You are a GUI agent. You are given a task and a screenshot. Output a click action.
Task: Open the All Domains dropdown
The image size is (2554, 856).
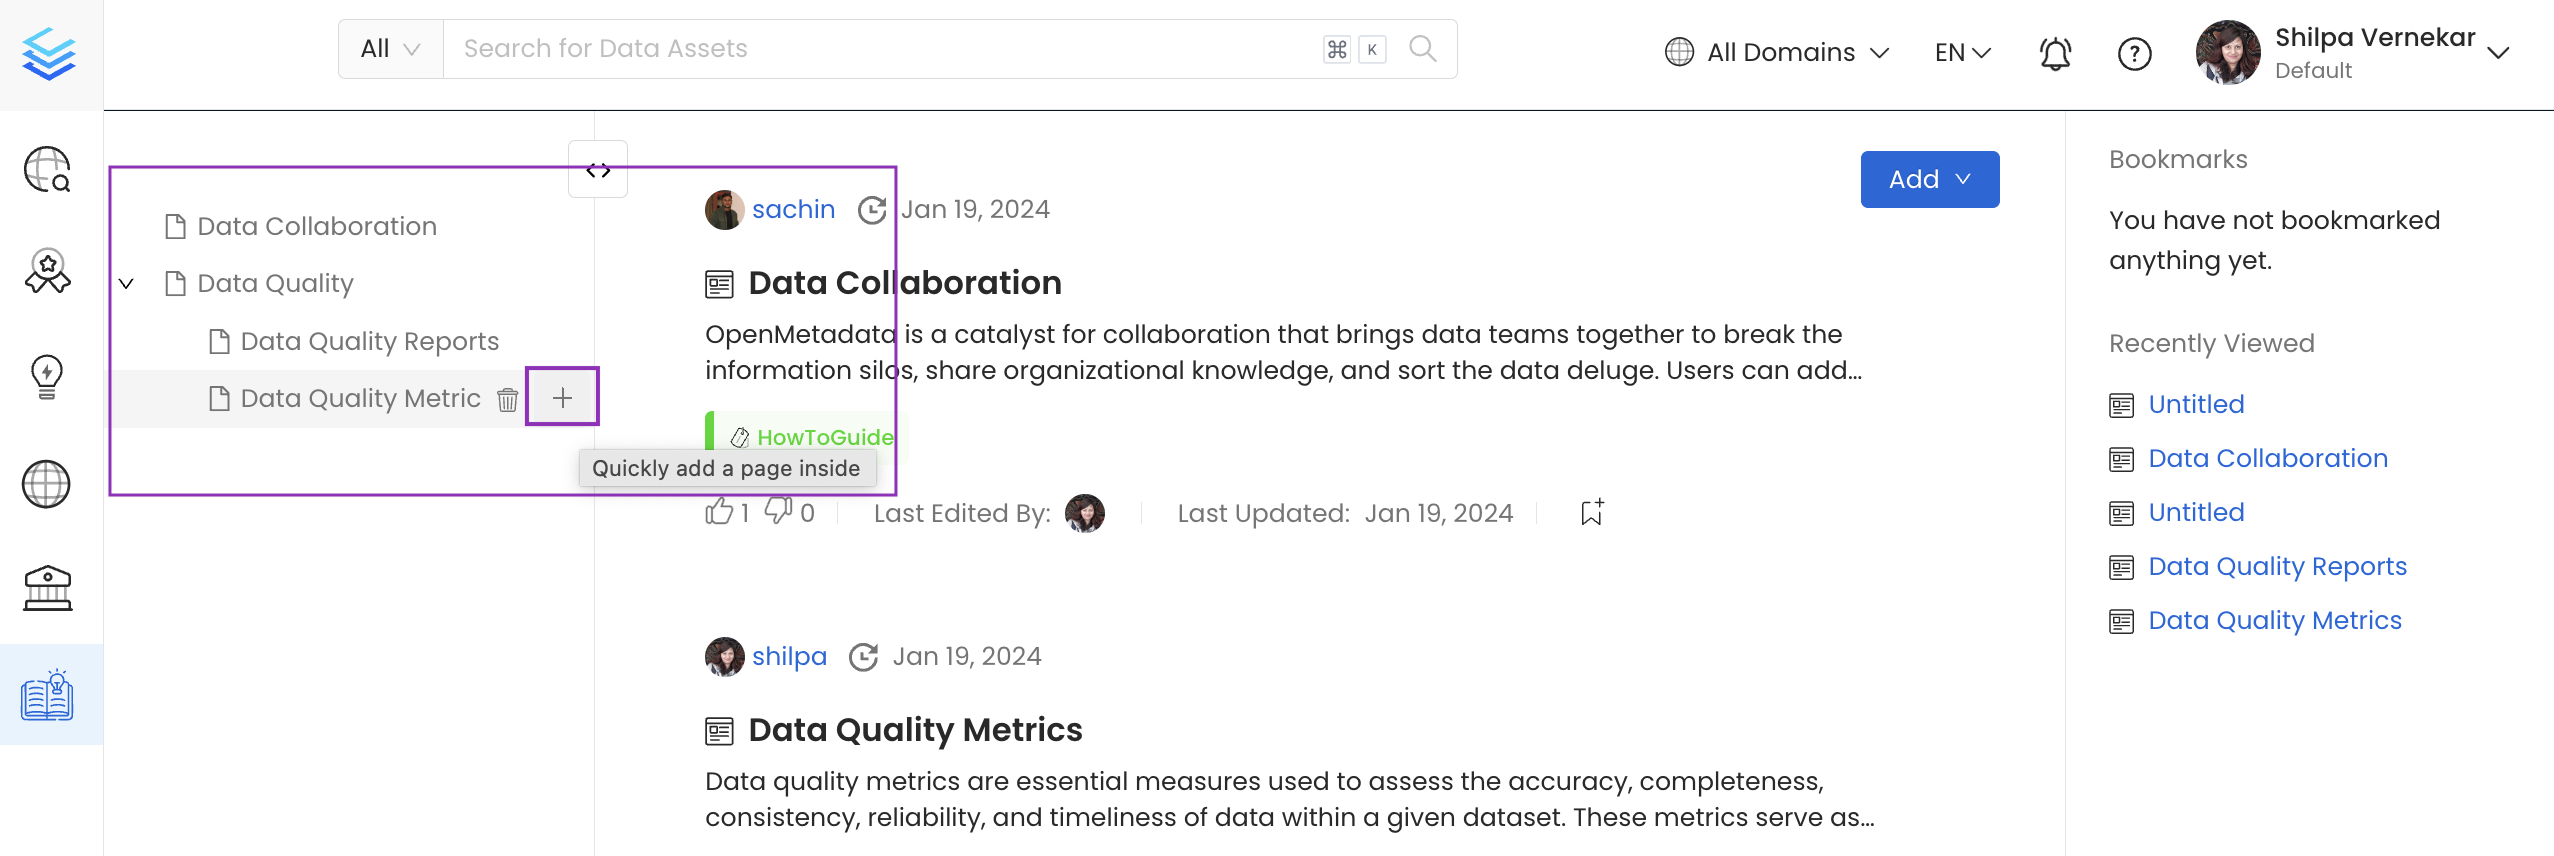coord(1776,52)
